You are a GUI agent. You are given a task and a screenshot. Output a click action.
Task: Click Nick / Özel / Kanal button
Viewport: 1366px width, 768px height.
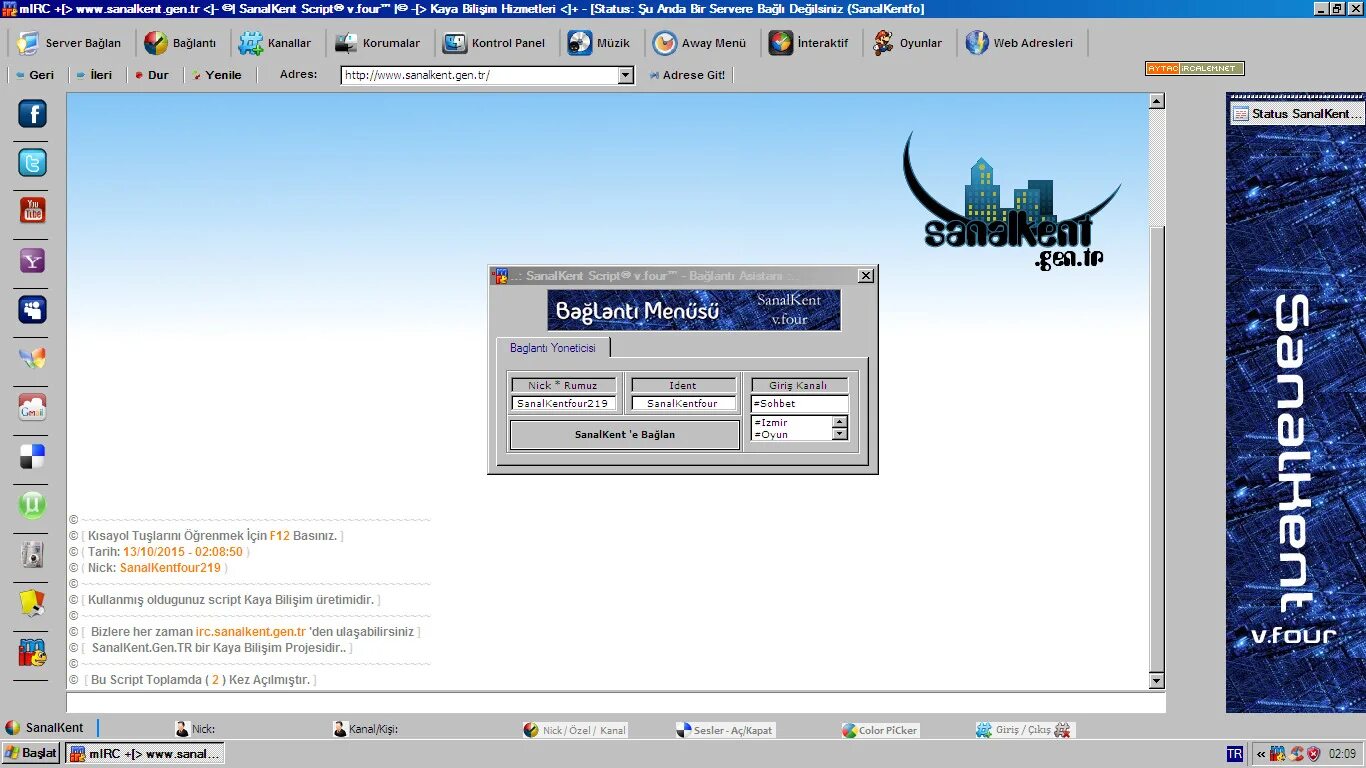coord(575,730)
